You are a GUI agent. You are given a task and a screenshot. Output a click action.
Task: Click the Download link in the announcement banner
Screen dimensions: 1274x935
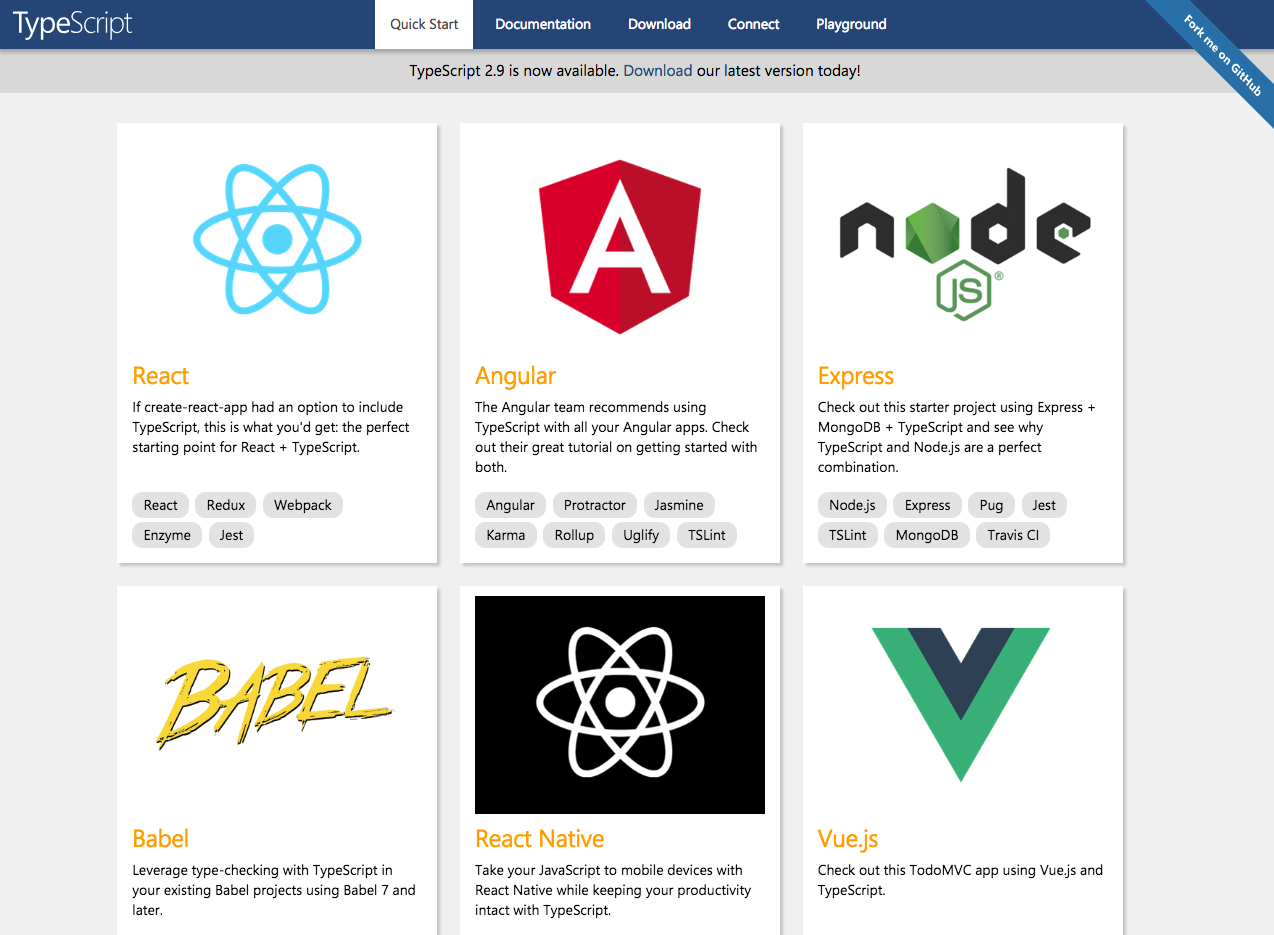click(658, 71)
